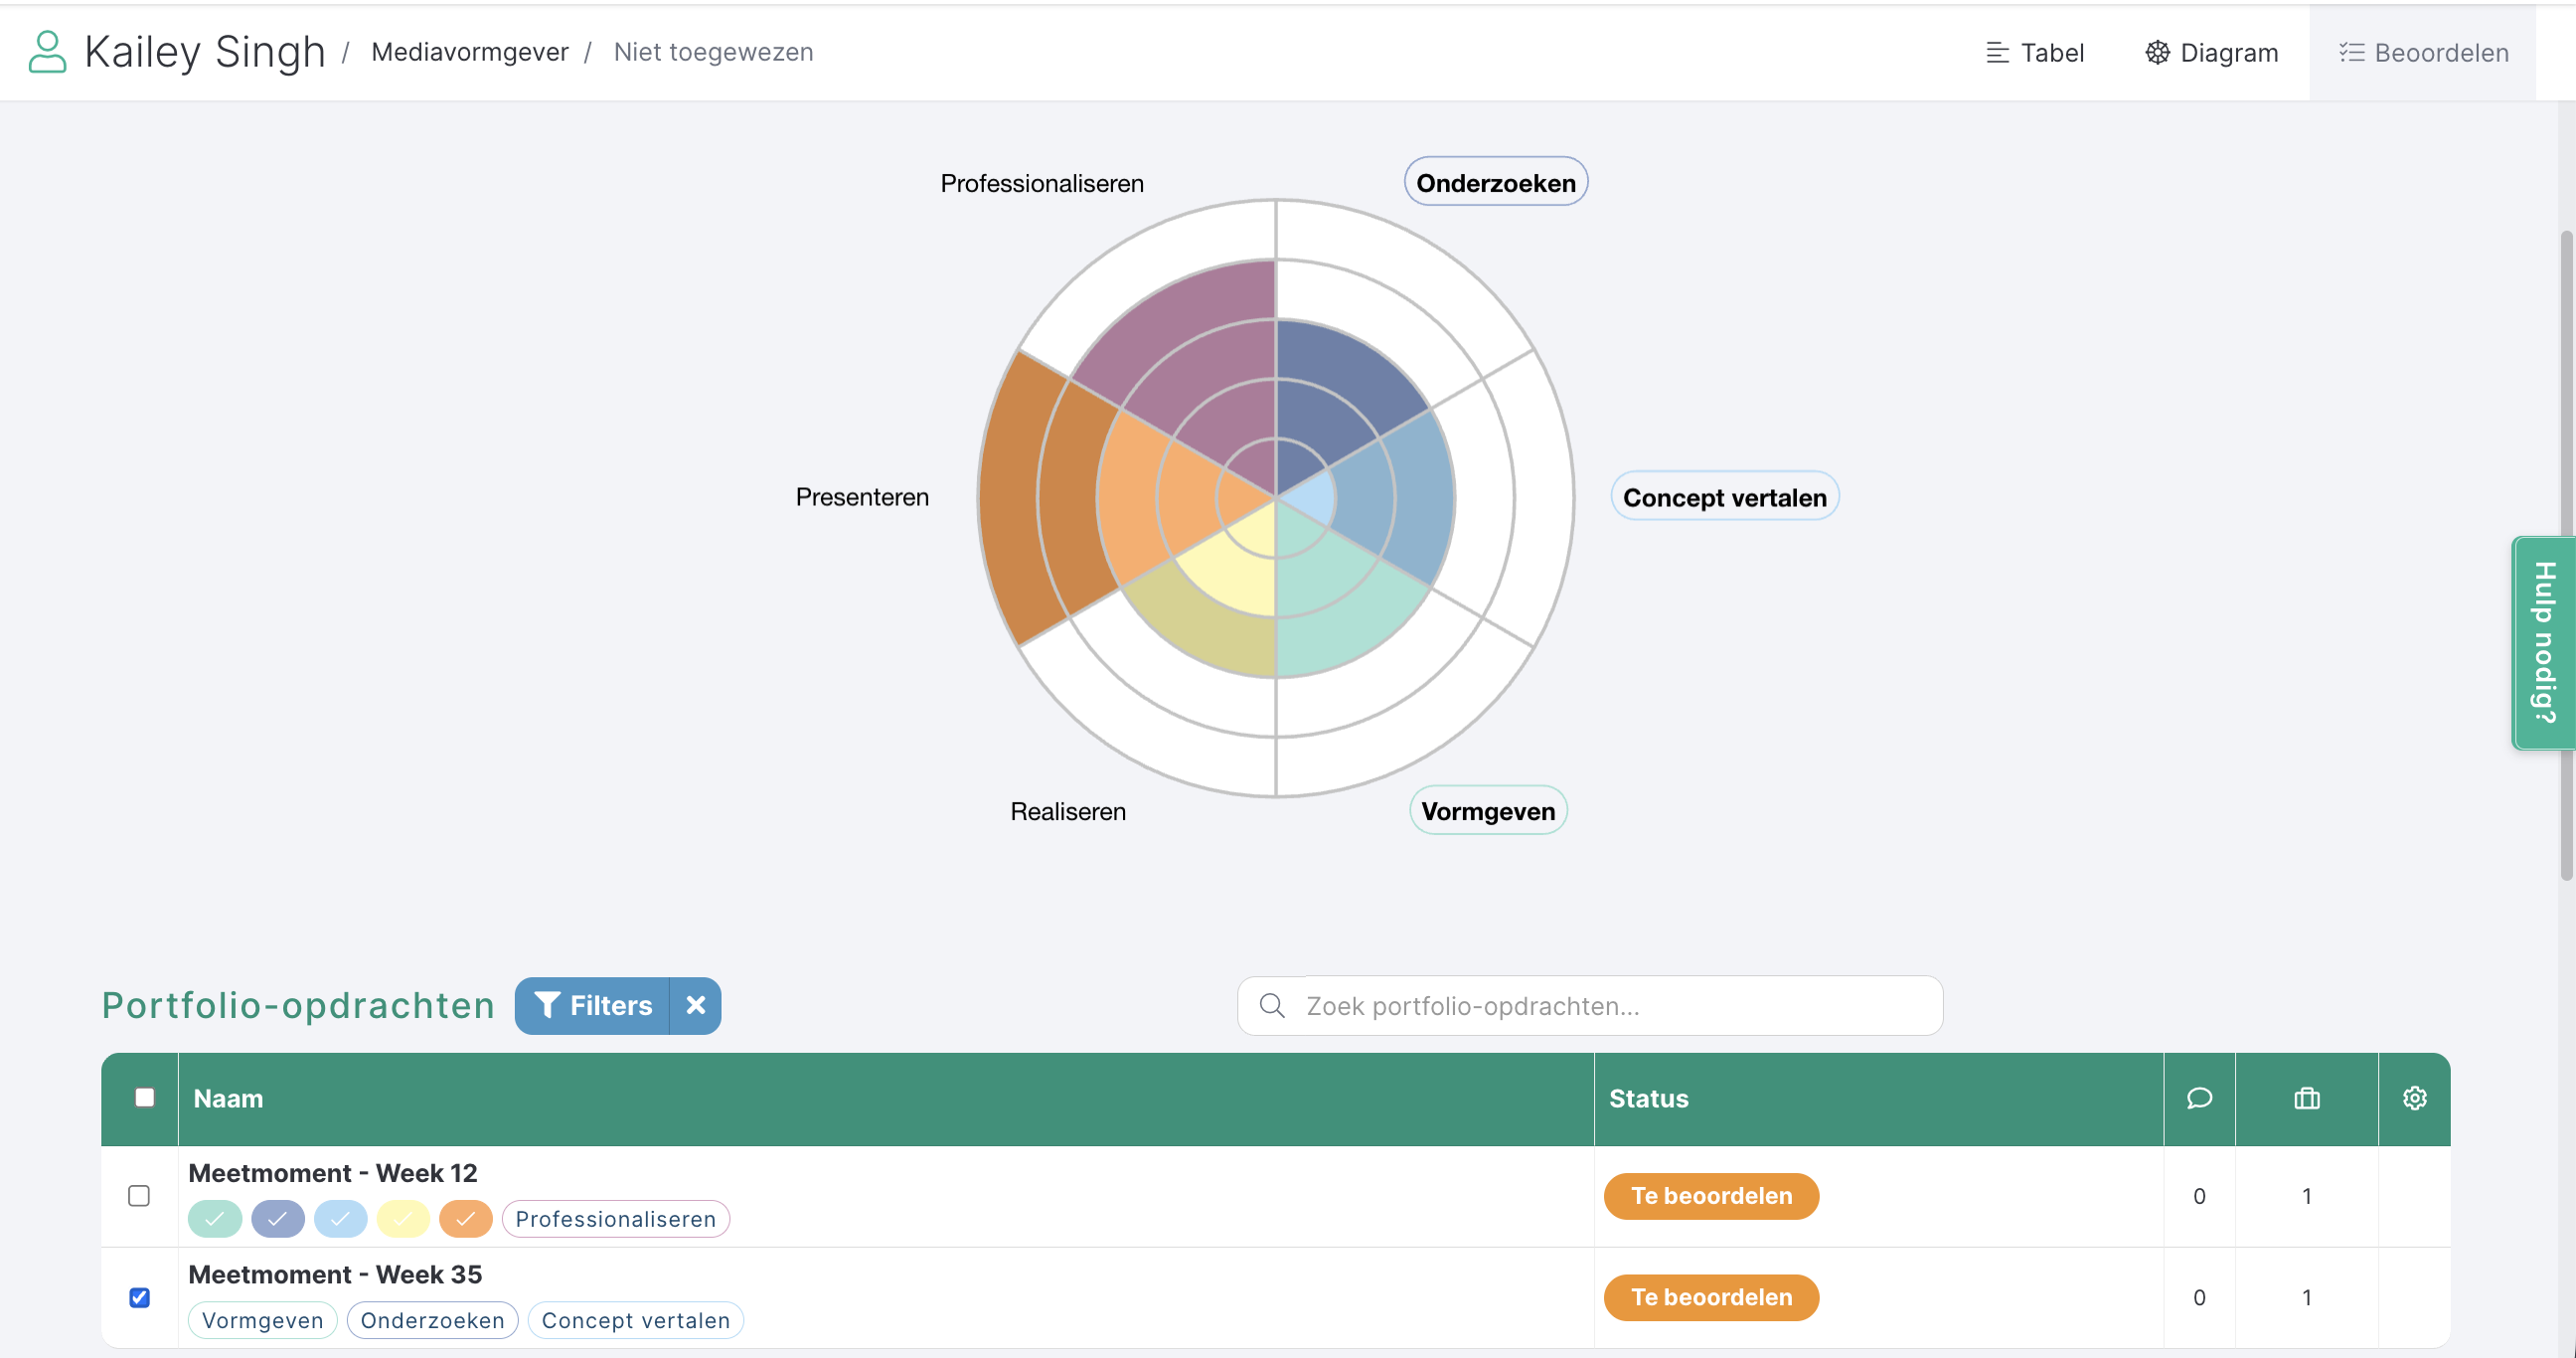Viewport: 2576px width, 1358px height.
Task: Click the comments speech-bubble column icon
Action: click(2198, 1098)
